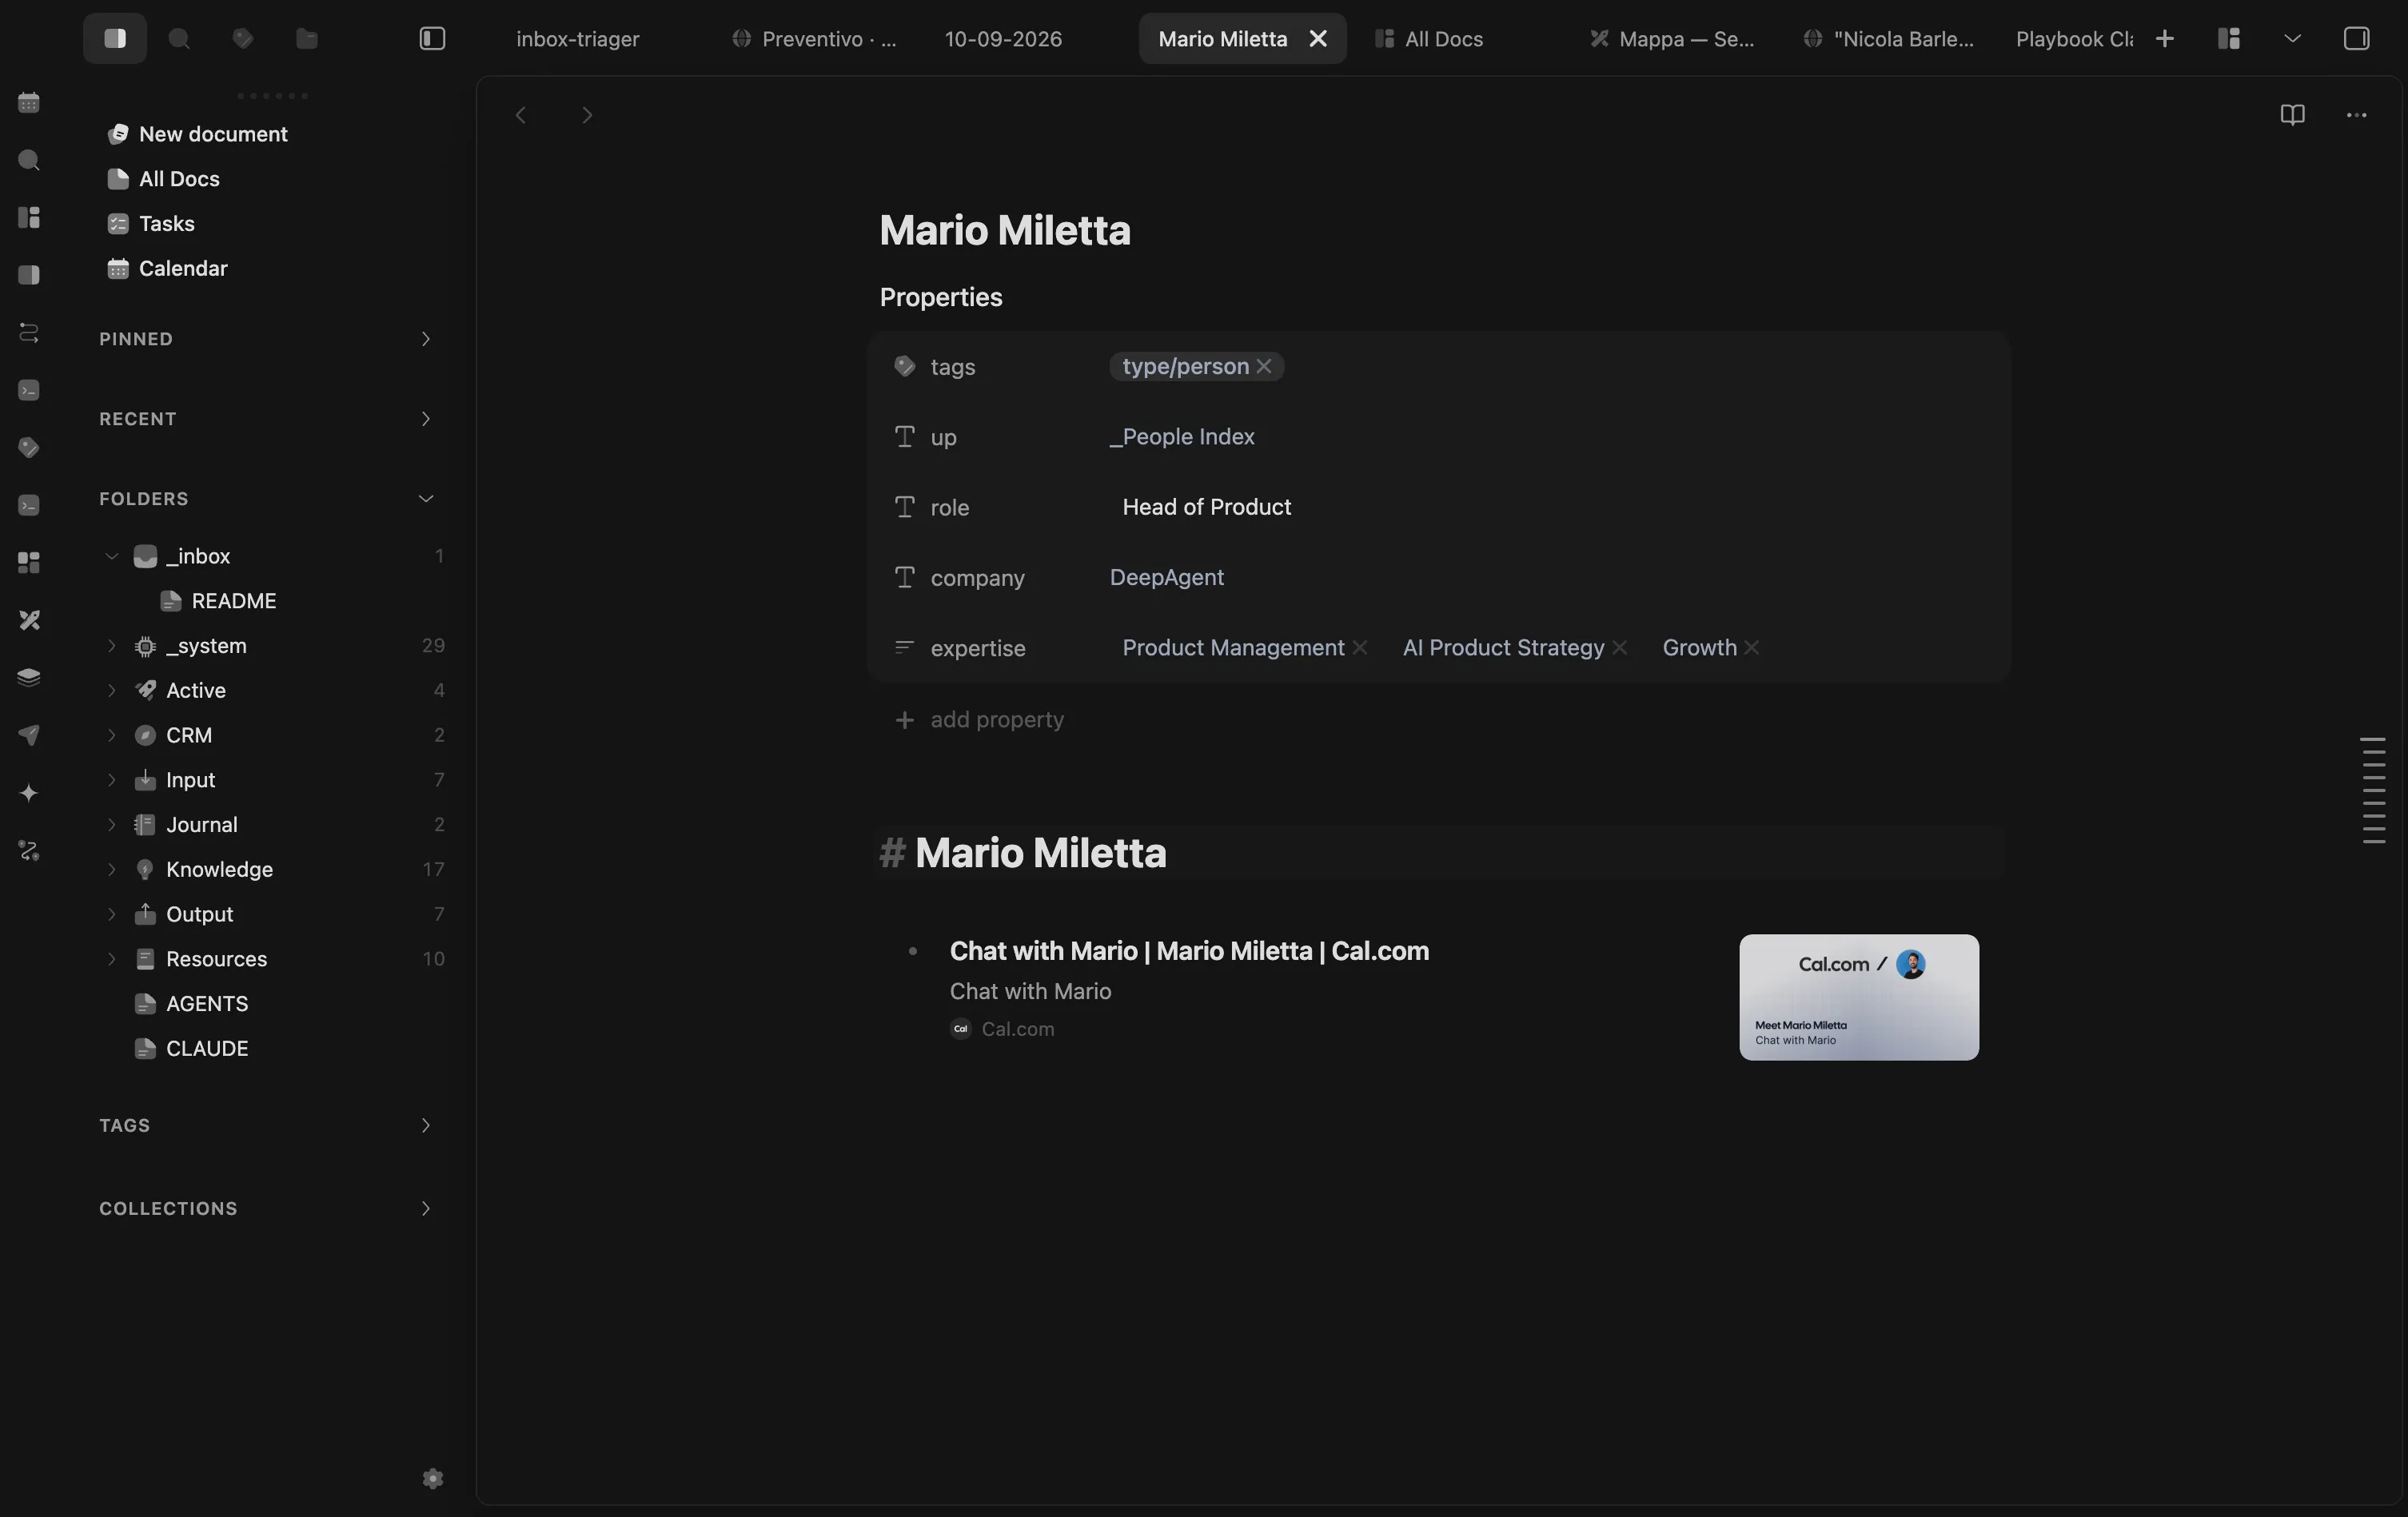This screenshot has width=2408, height=1517.
Task: Open the Cal.com preview thumbnail
Action: click(1859, 997)
